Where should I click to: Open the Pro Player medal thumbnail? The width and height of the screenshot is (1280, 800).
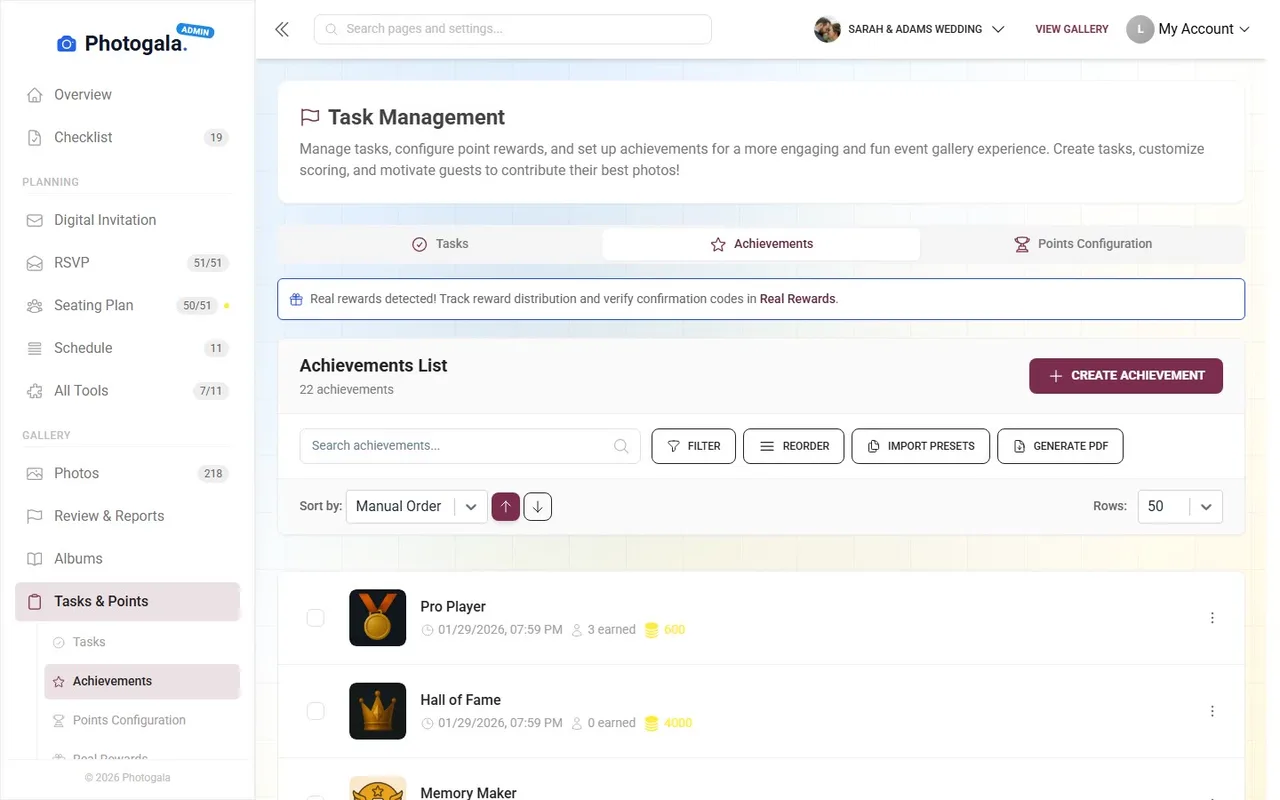378,618
